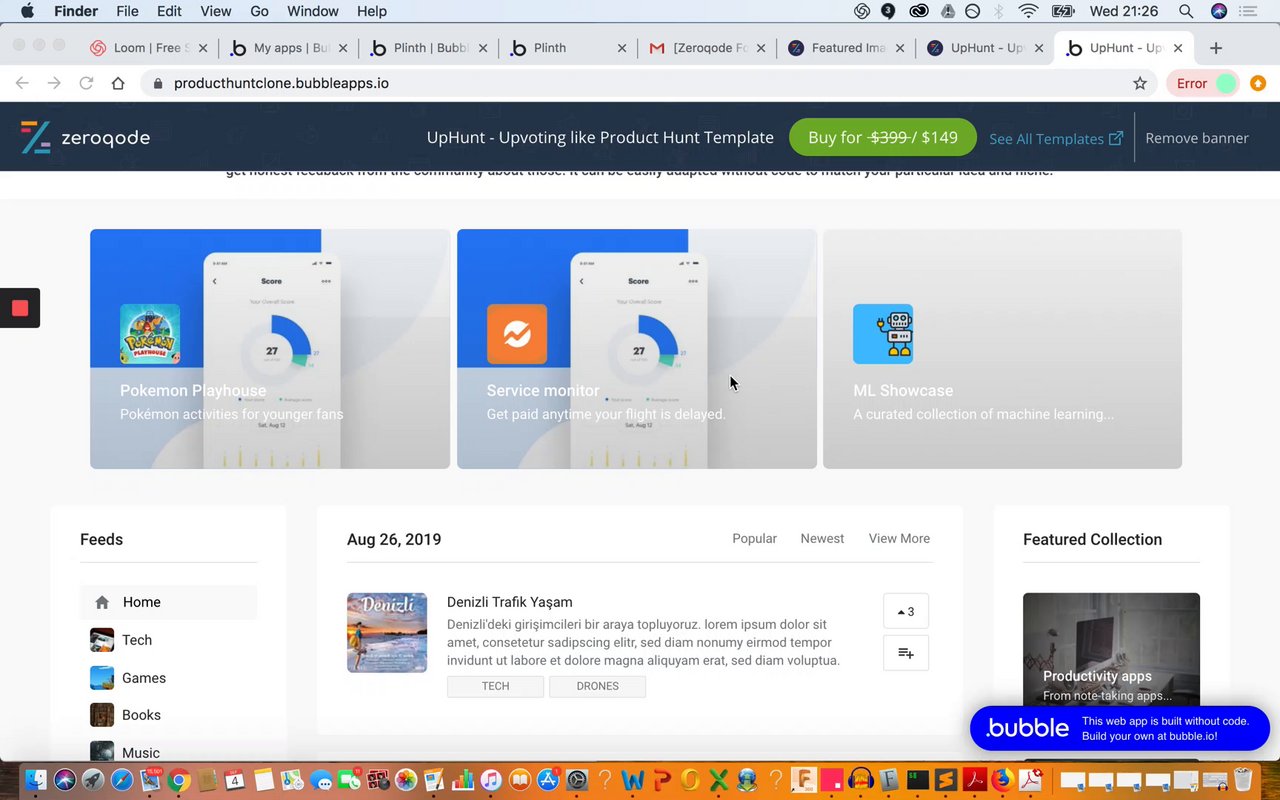Screen dimensions: 1280x800
Task: Click the Chrome profile Error button
Action: click(1203, 83)
